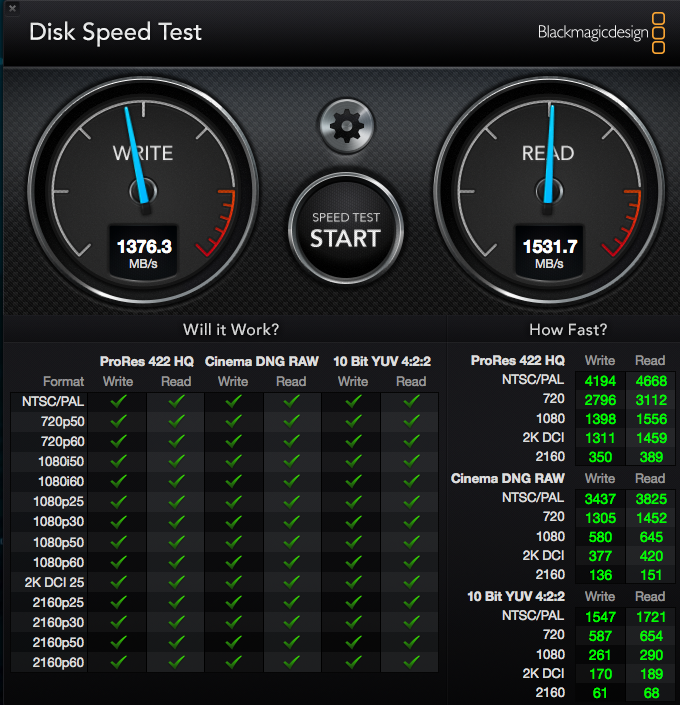The height and width of the screenshot is (705, 680).
Task: Select the Will it Work? header
Action: pyautogui.click(x=231, y=330)
